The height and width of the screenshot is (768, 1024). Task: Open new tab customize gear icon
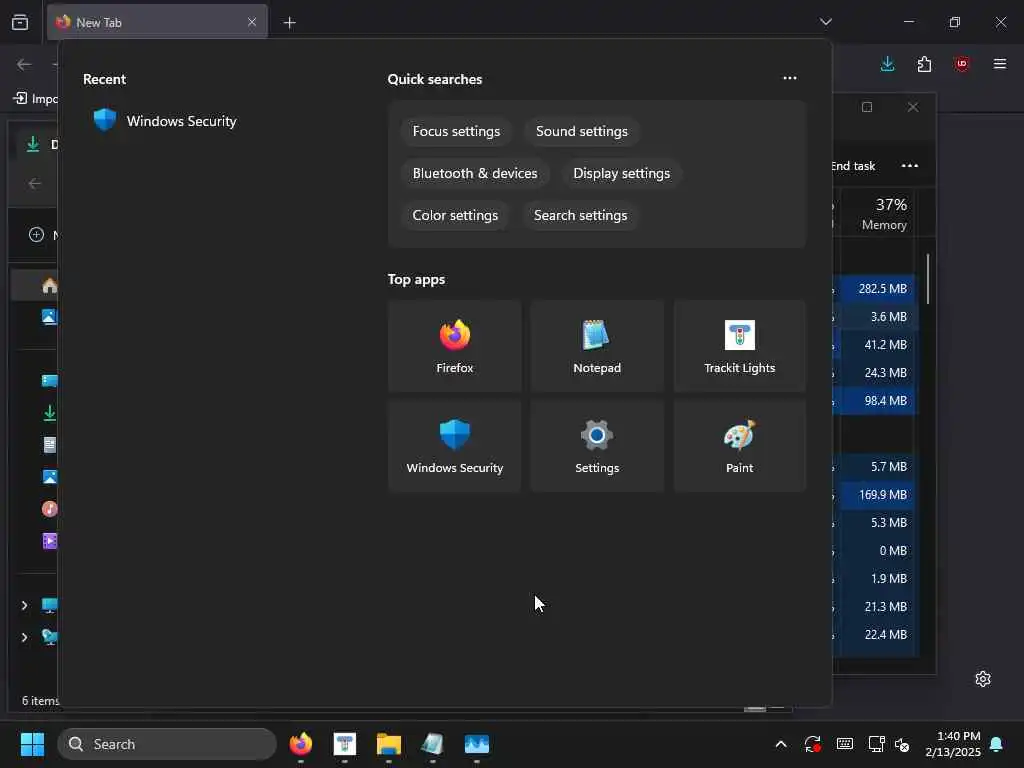(x=983, y=679)
